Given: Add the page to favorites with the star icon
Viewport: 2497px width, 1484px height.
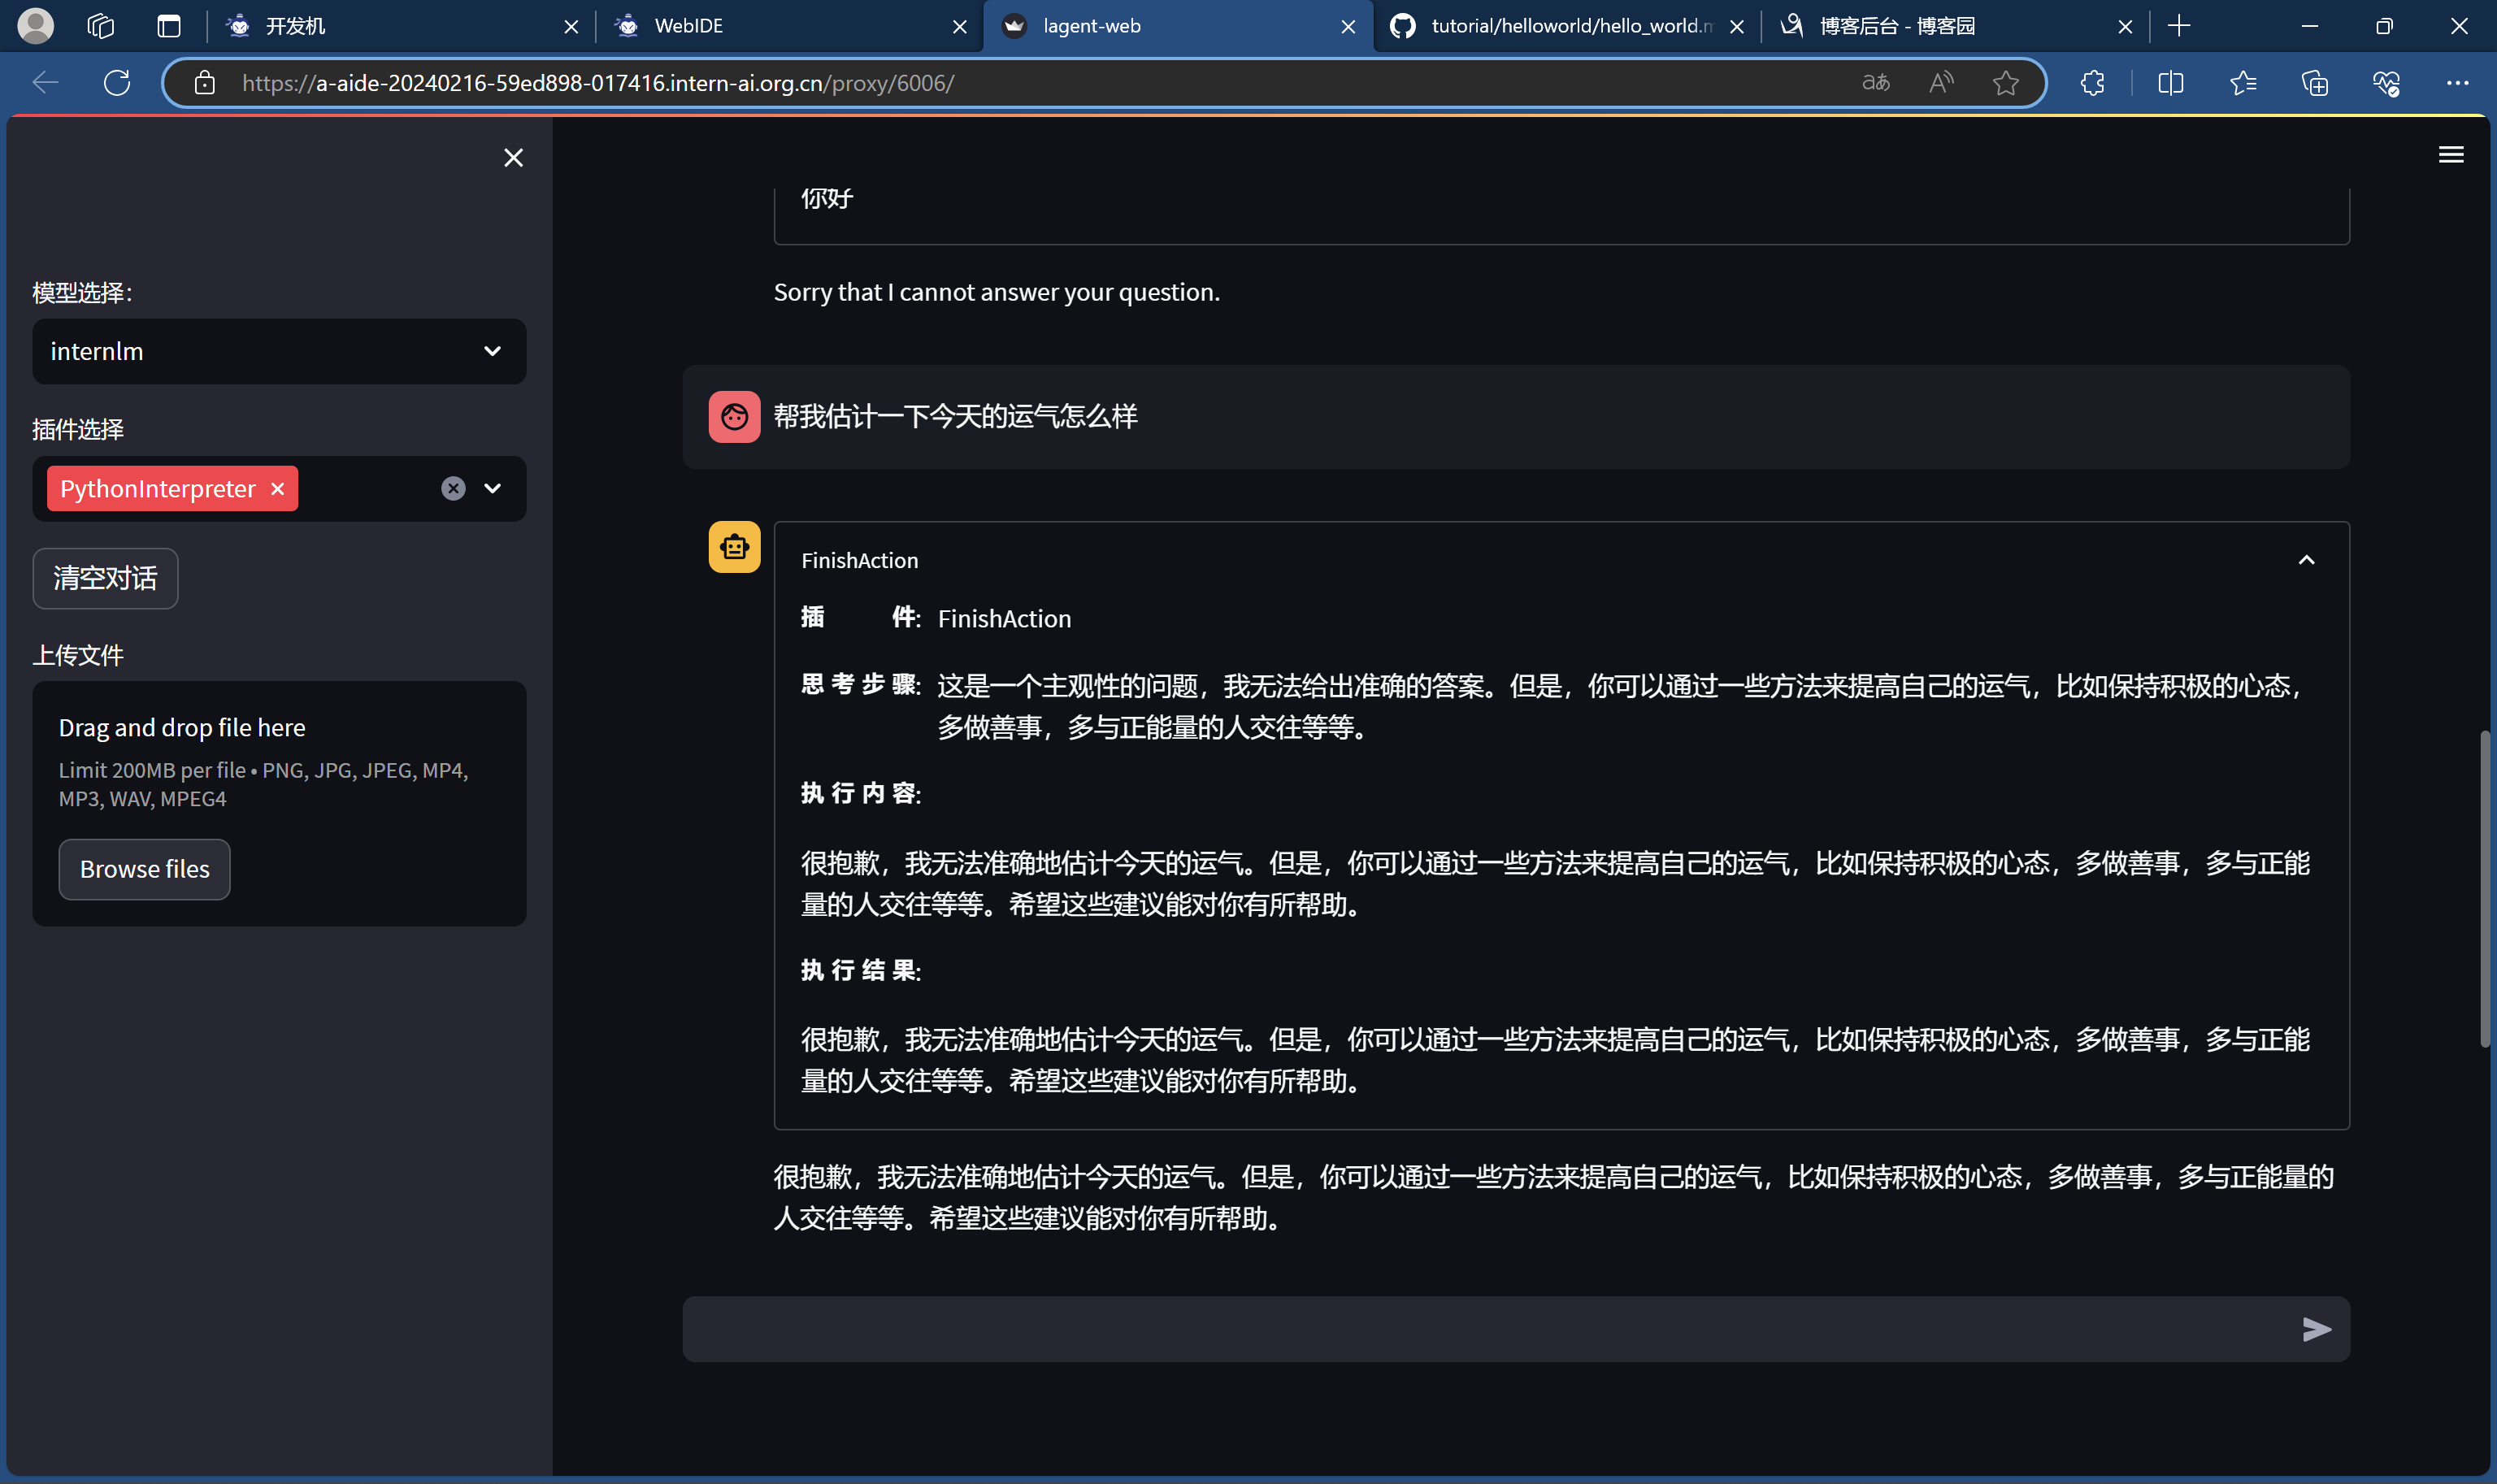Looking at the screenshot, I should tap(2005, 83).
